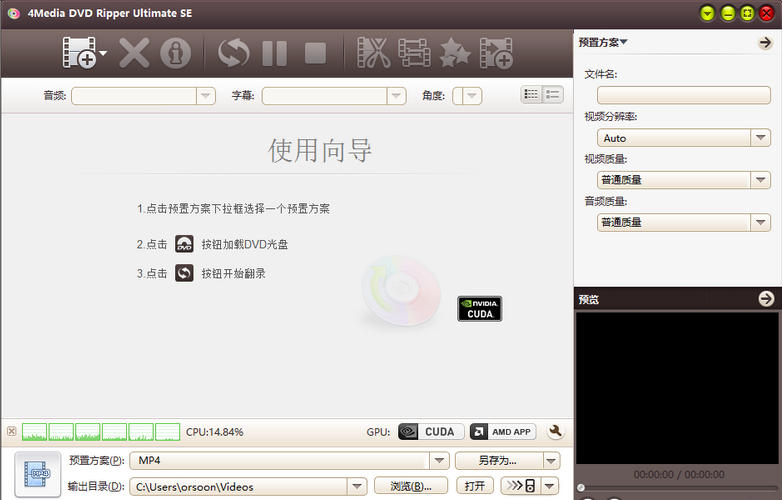
Task: Click the 00:00:00 / 00:00:00 time display
Action: point(679,475)
